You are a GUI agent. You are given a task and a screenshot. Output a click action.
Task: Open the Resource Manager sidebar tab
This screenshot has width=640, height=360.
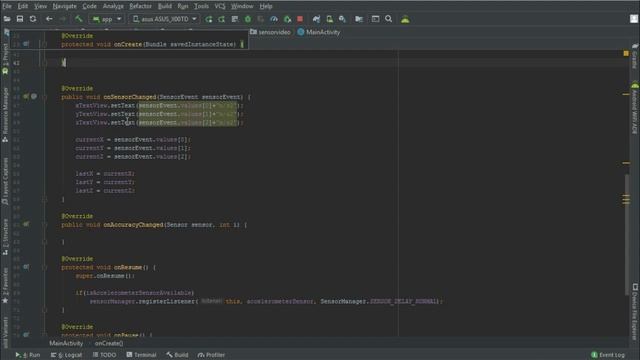click(x=5, y=115)
